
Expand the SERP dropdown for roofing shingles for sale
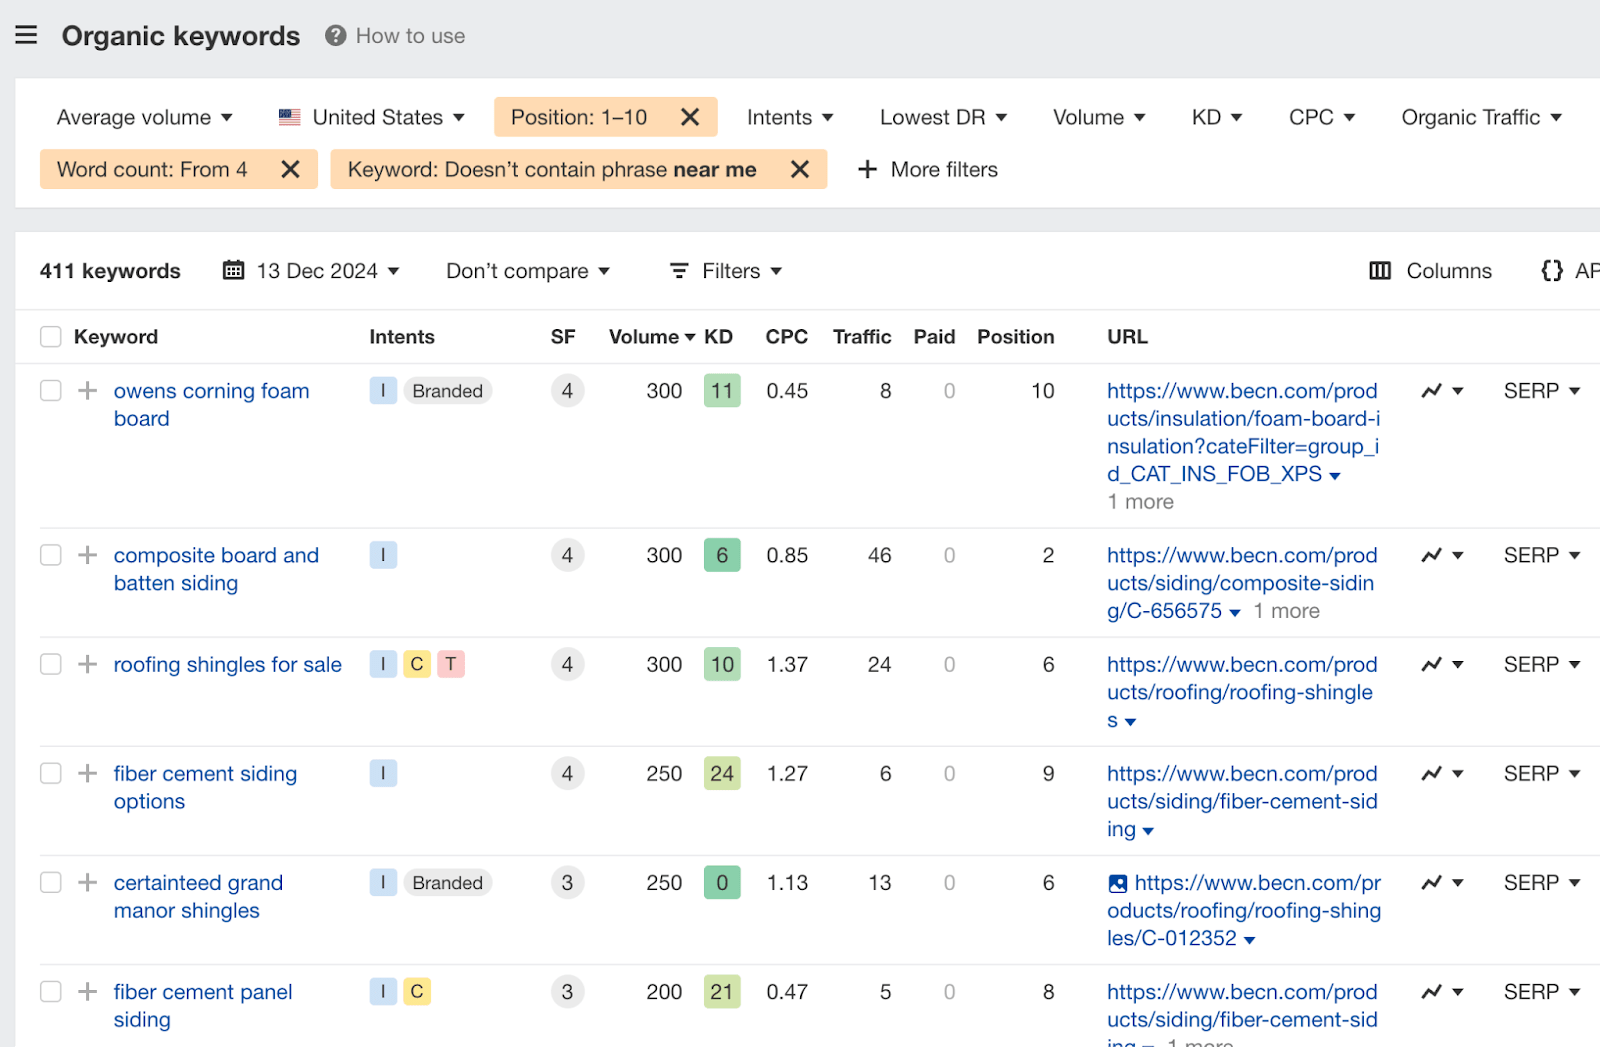point(1541,664)
